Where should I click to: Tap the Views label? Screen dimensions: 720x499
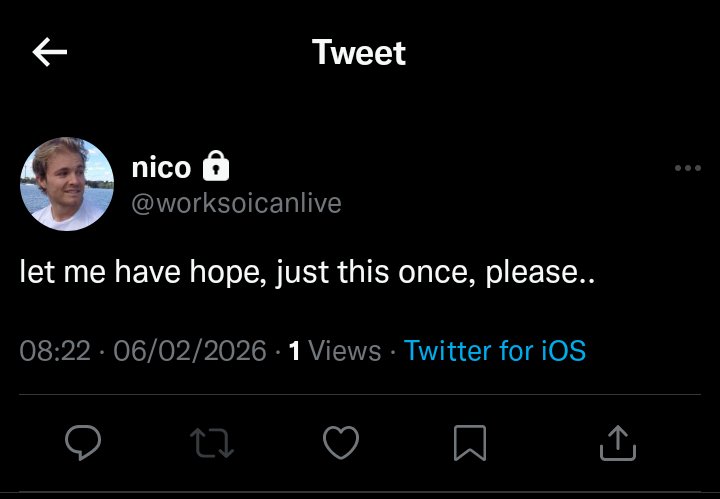click(x=344, y=351)
